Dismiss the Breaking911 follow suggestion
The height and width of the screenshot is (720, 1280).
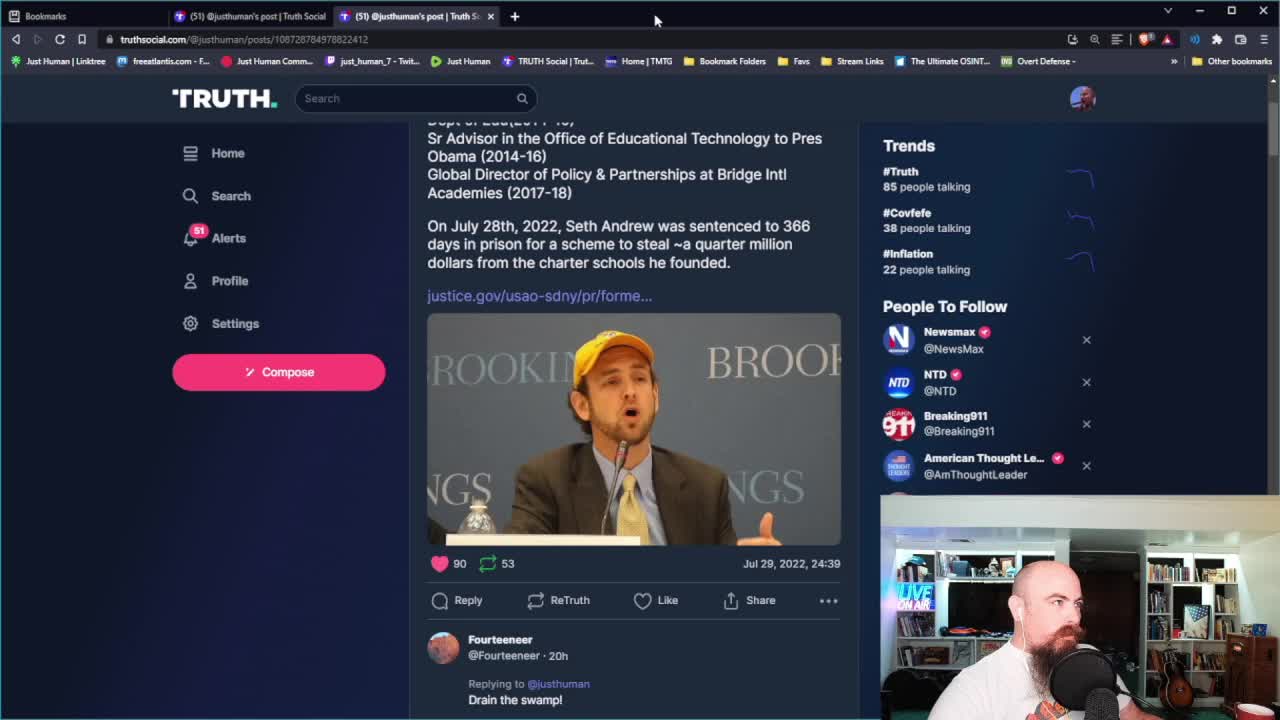pyautogui.click(x=1086, y=424)
